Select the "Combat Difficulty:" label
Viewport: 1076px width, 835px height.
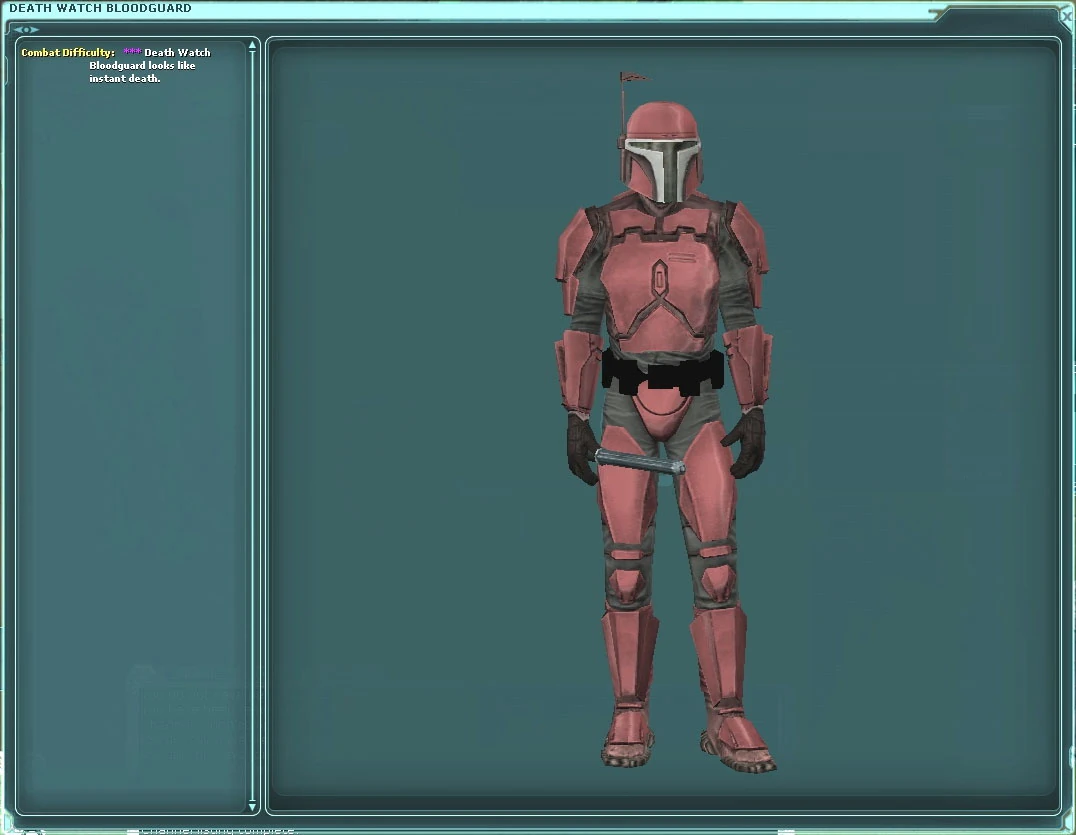coord(68,52)
